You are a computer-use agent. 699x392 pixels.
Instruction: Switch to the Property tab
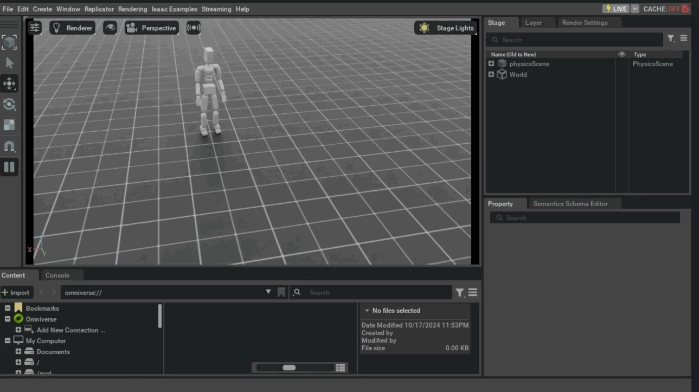pos(500,204)
